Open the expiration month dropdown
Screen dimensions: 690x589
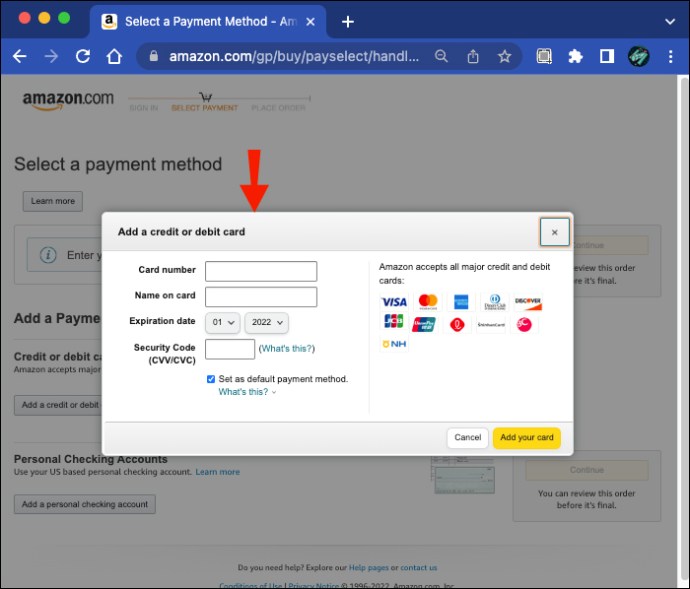click(223, 323)
